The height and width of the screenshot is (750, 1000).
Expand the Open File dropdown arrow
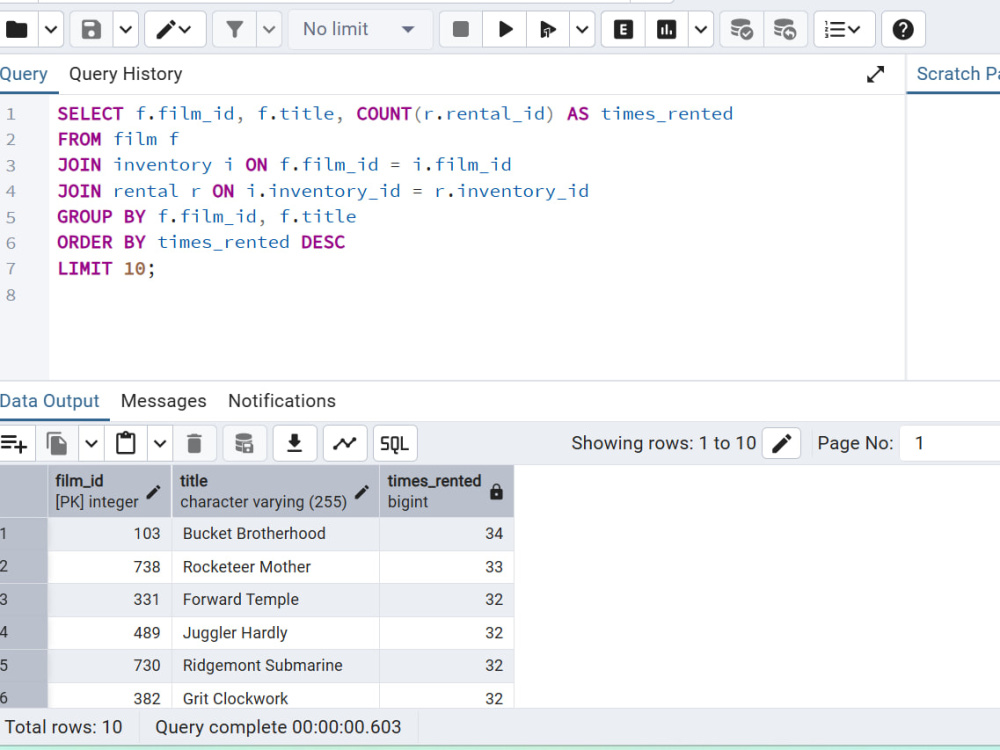[x=51, y=29]
